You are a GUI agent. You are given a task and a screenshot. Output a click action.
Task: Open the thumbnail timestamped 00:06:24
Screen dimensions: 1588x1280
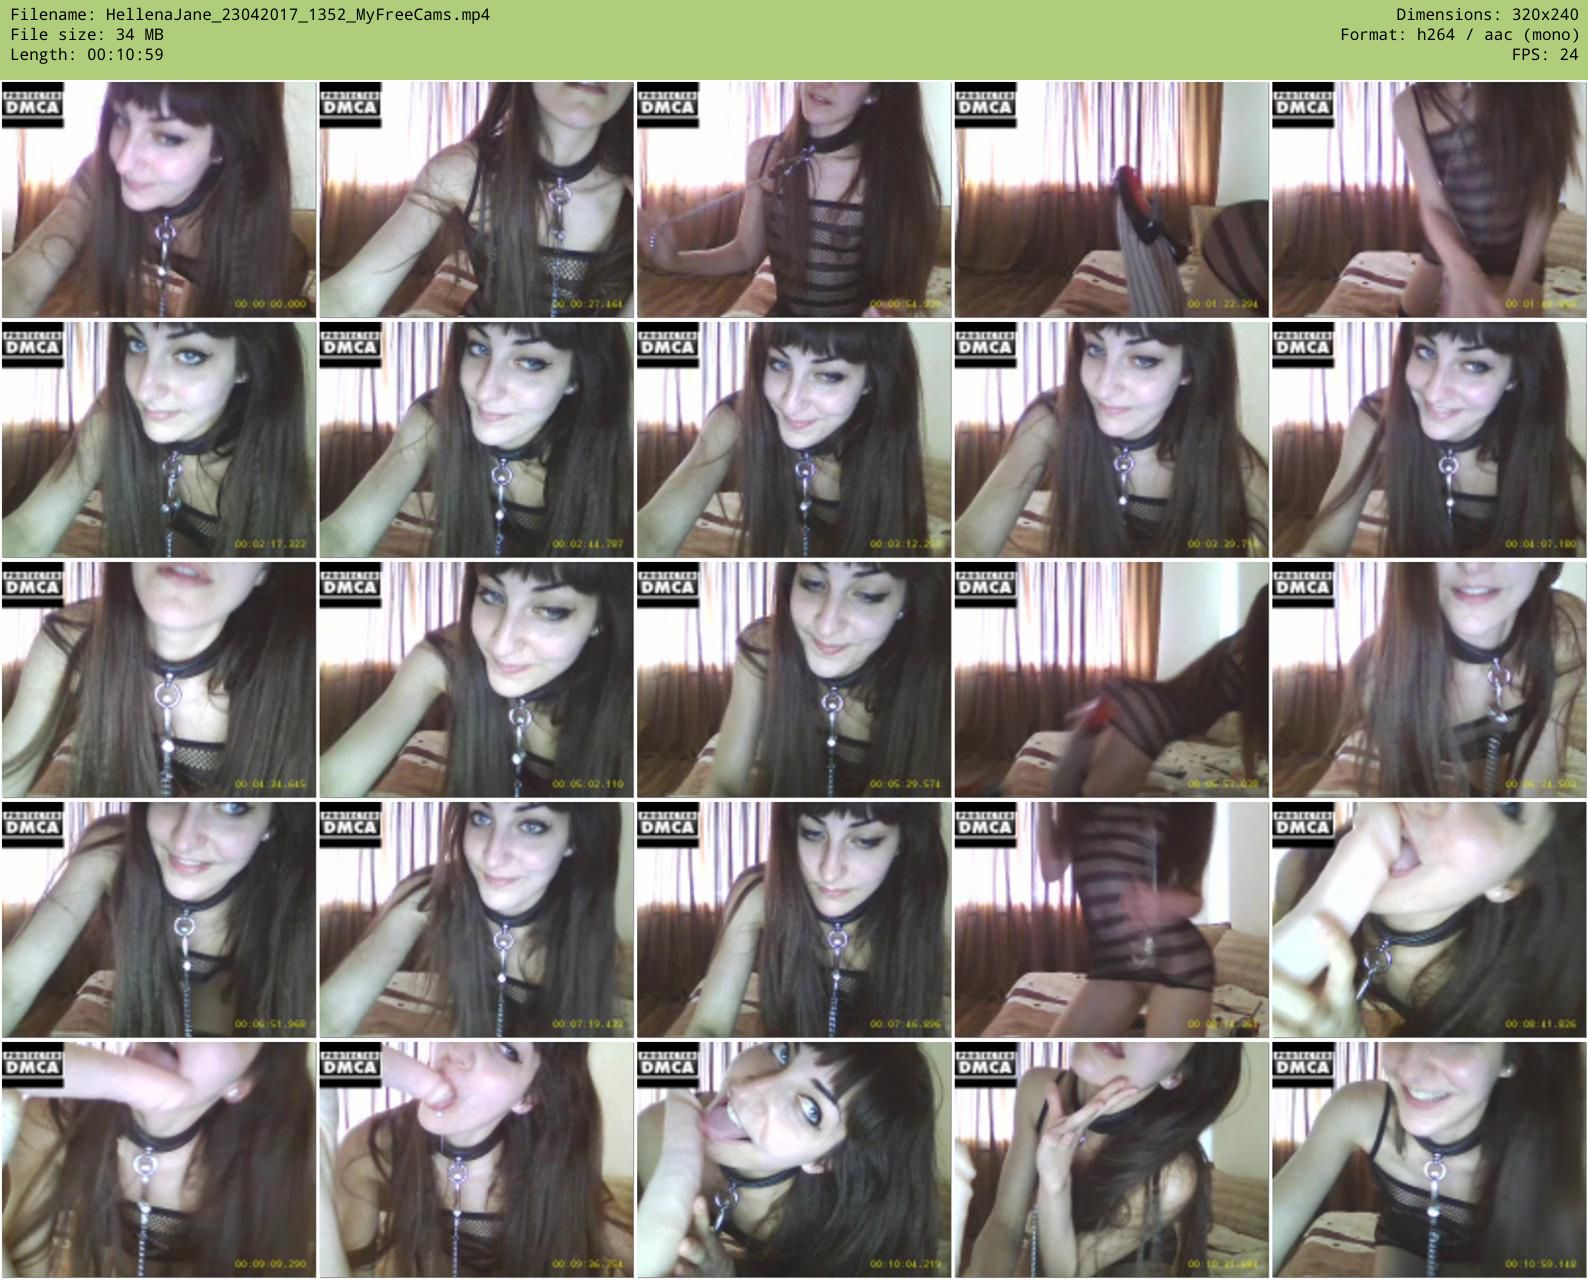pos(1429,680)
